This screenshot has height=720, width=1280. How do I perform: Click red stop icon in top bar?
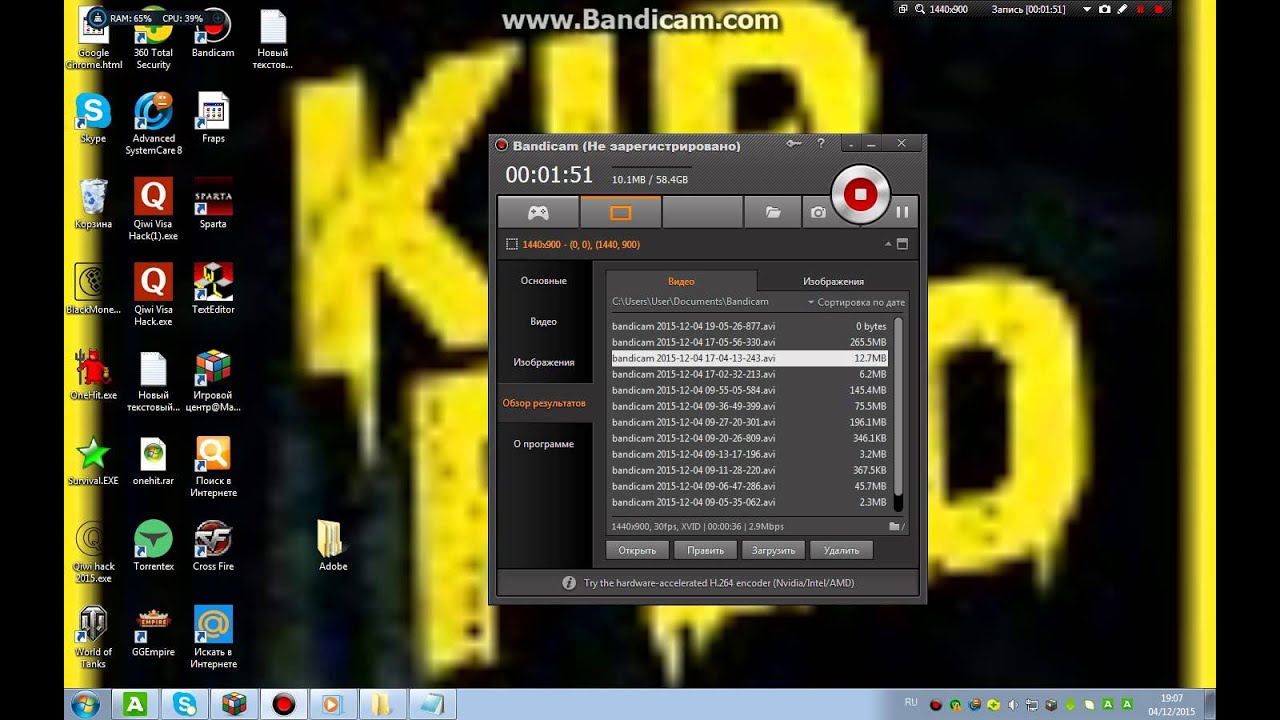pos(1159,9)
